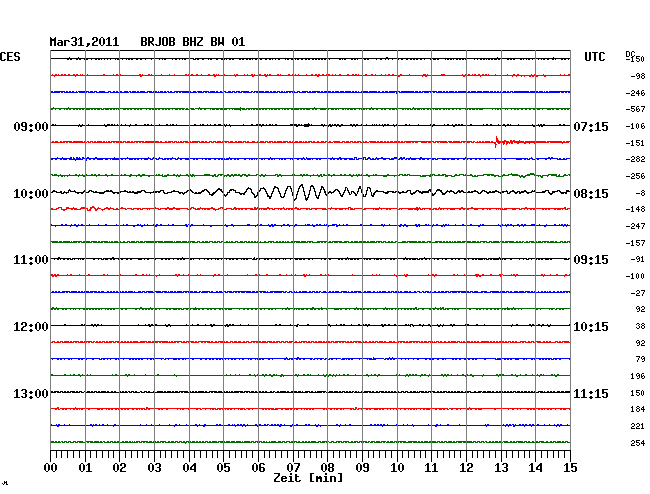The height and width of the screenshot is (494, 650).
Task: Select the 13:00 local time label
Action: 31,393
